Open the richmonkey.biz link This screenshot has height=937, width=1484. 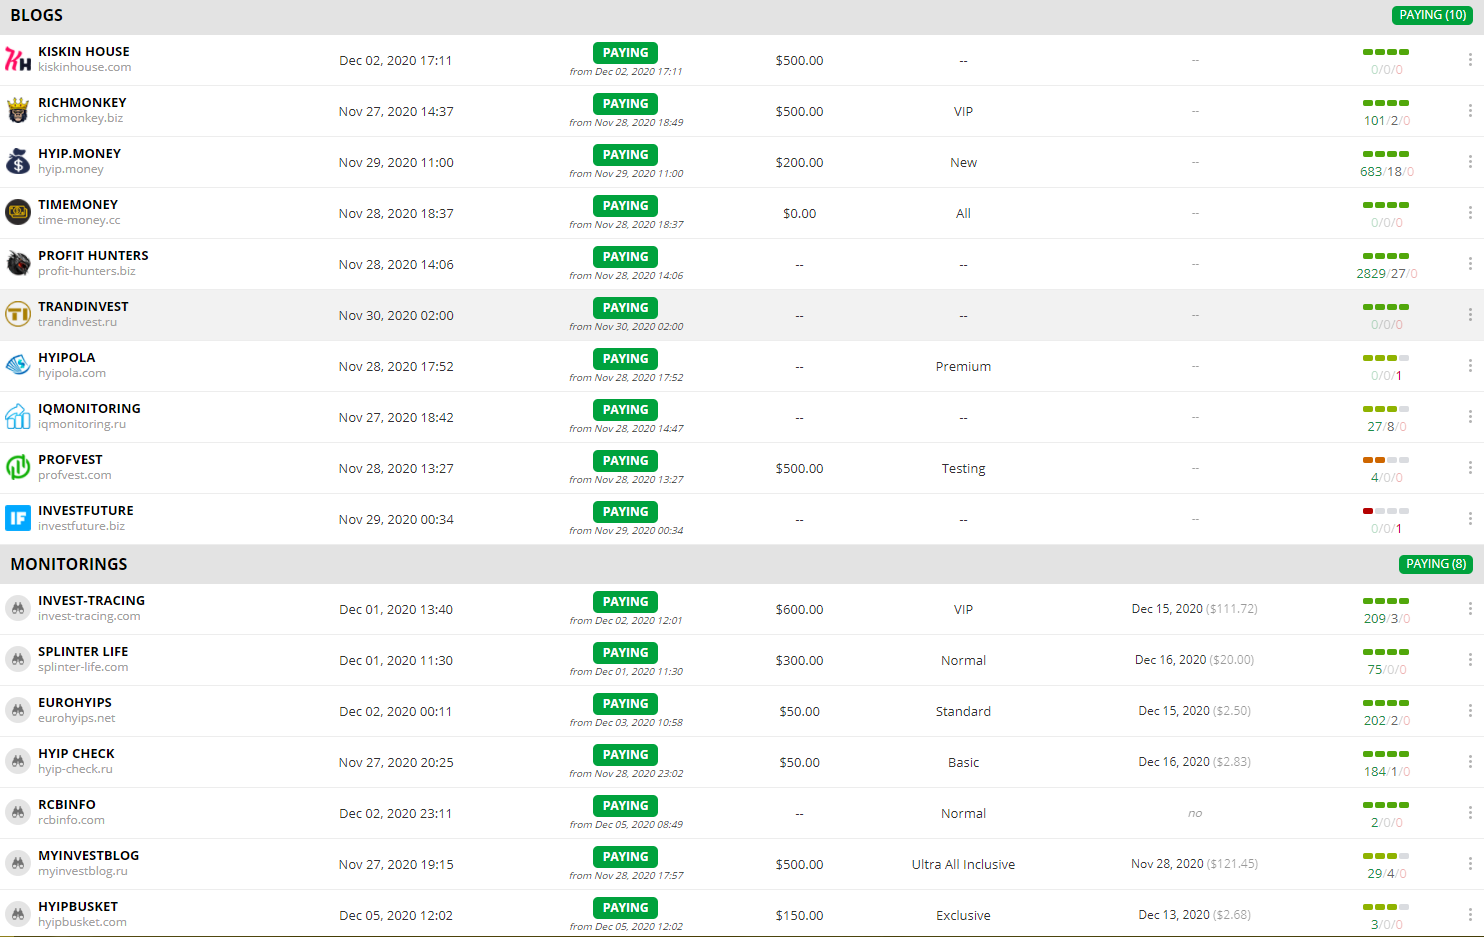pyautogui.click(x=80, y=118)
